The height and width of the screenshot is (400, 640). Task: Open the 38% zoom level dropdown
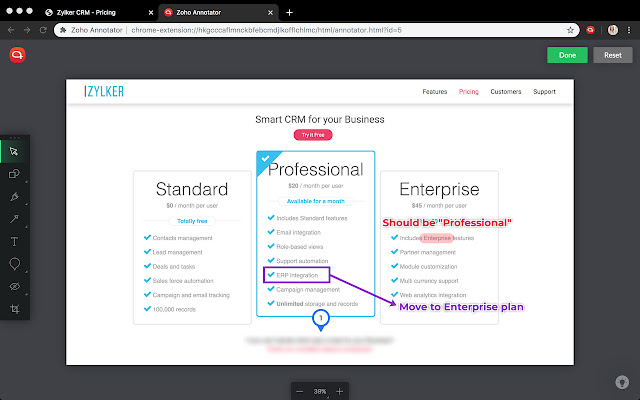[x=320, y=391]
